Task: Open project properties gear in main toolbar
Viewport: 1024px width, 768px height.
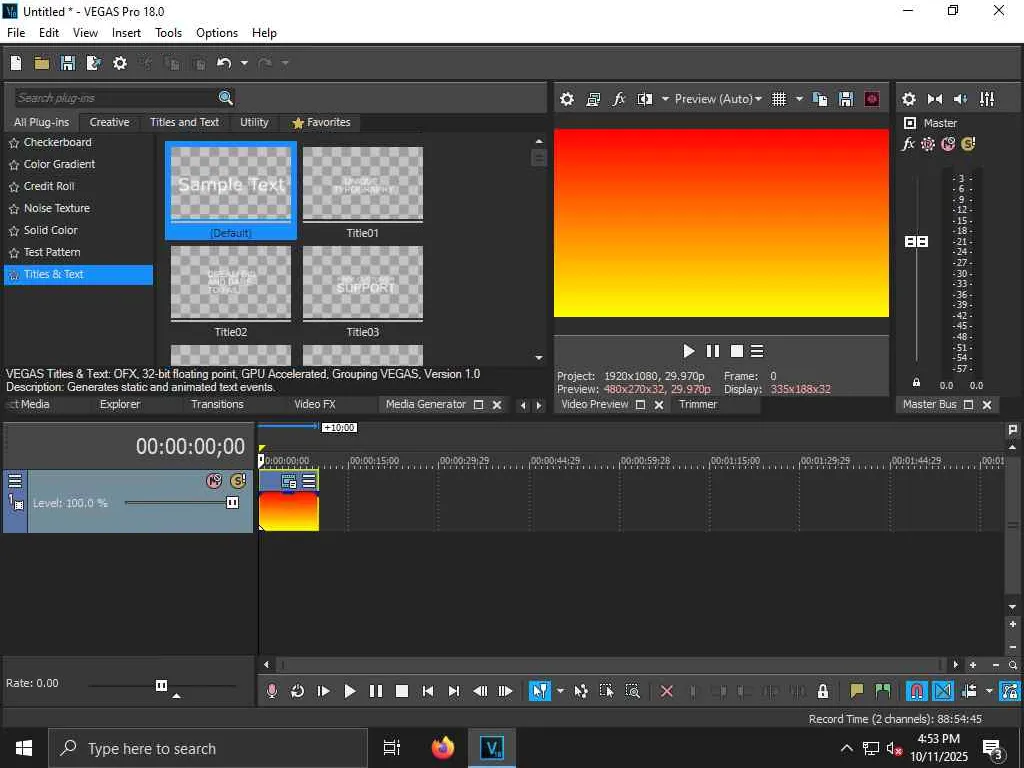Action: click(120, 63)
